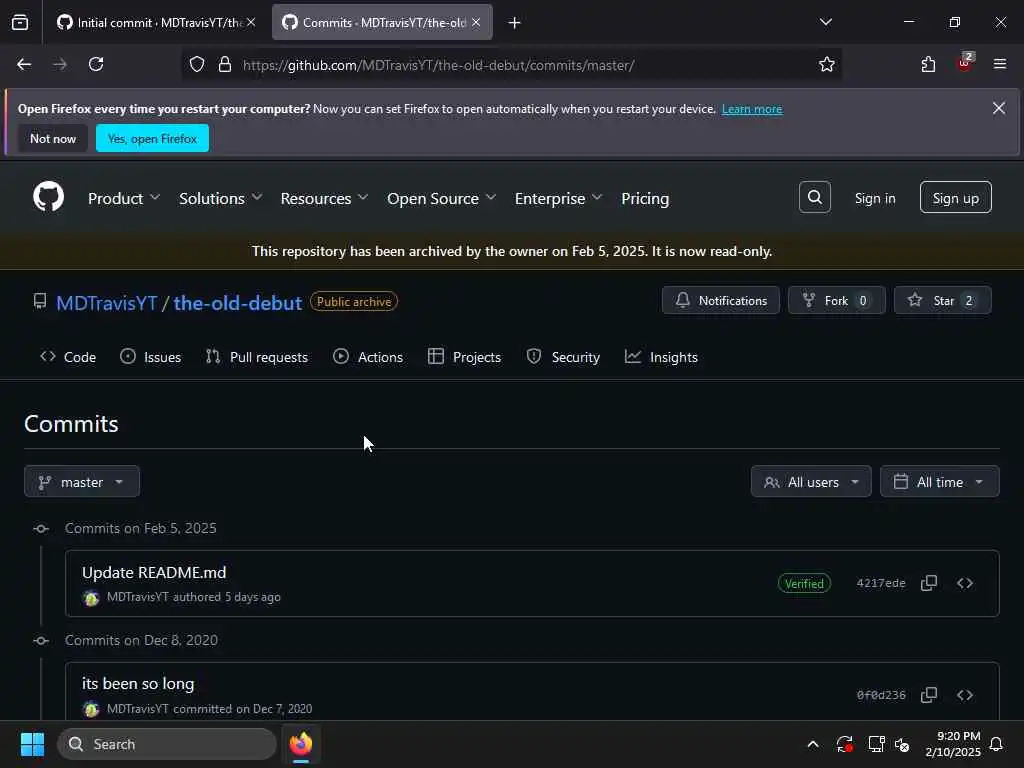Image resolution: width=1024 pixels, height=768 pixels.
Task: Close the Commits tab
Action: point(476,22)
